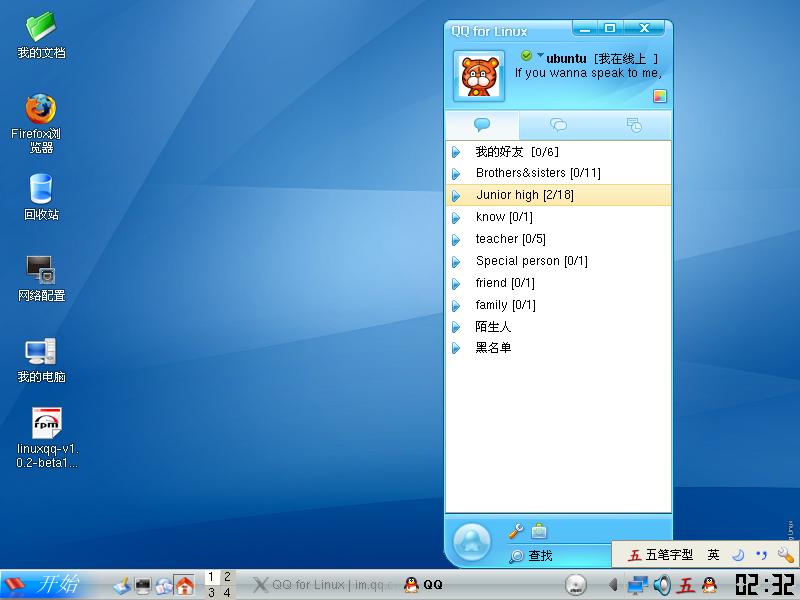
Task: Maximize the QQ for Linux window
Action: (x=610, y=29)
